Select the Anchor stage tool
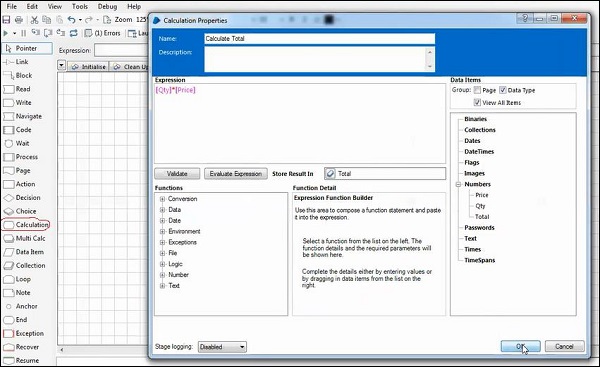 pyautogui.click(x=21, y=307)
